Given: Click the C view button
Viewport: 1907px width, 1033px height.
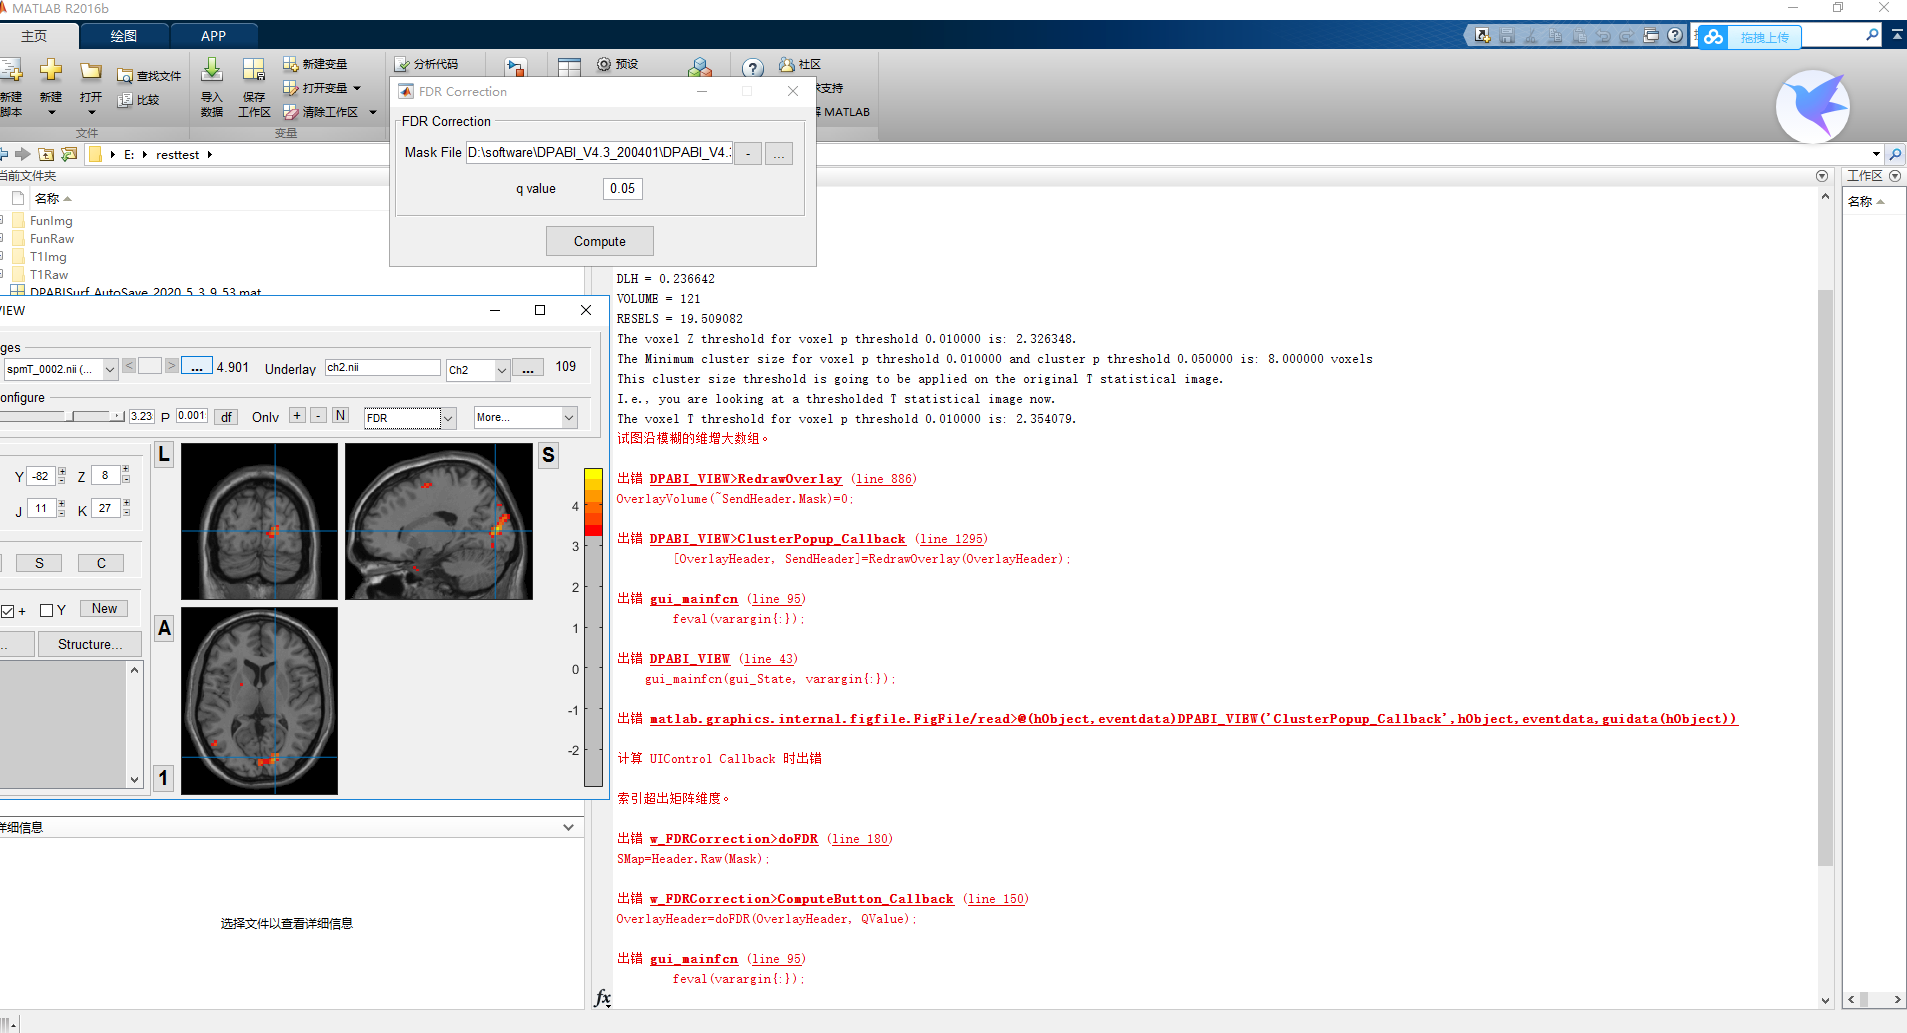Looking at the screenshot, I should pyautogui.click(x=101, y=563).
